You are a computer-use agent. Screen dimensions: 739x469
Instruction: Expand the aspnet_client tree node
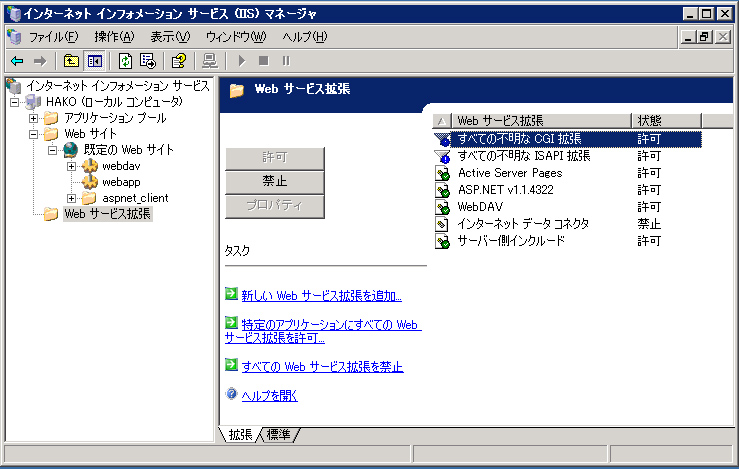point(71,198)
